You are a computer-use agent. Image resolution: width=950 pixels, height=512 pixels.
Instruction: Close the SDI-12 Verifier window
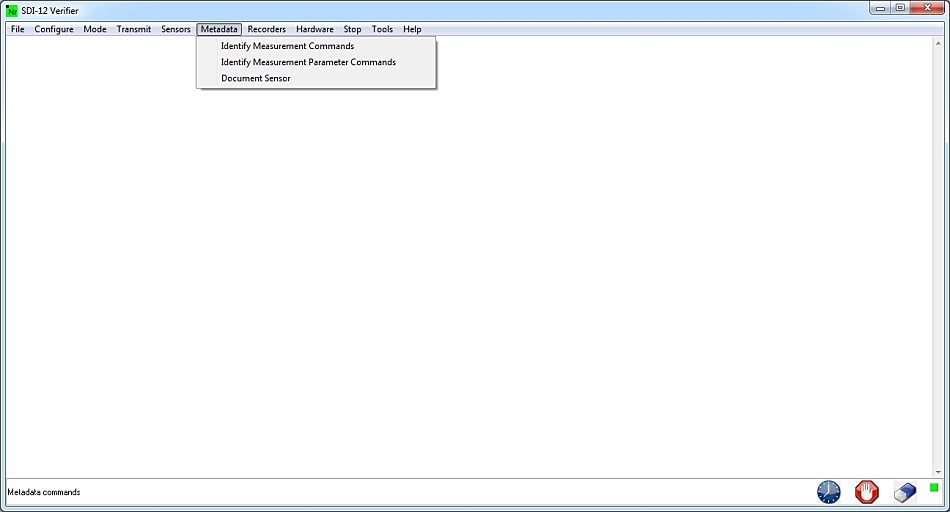click(x=927, y=8)
